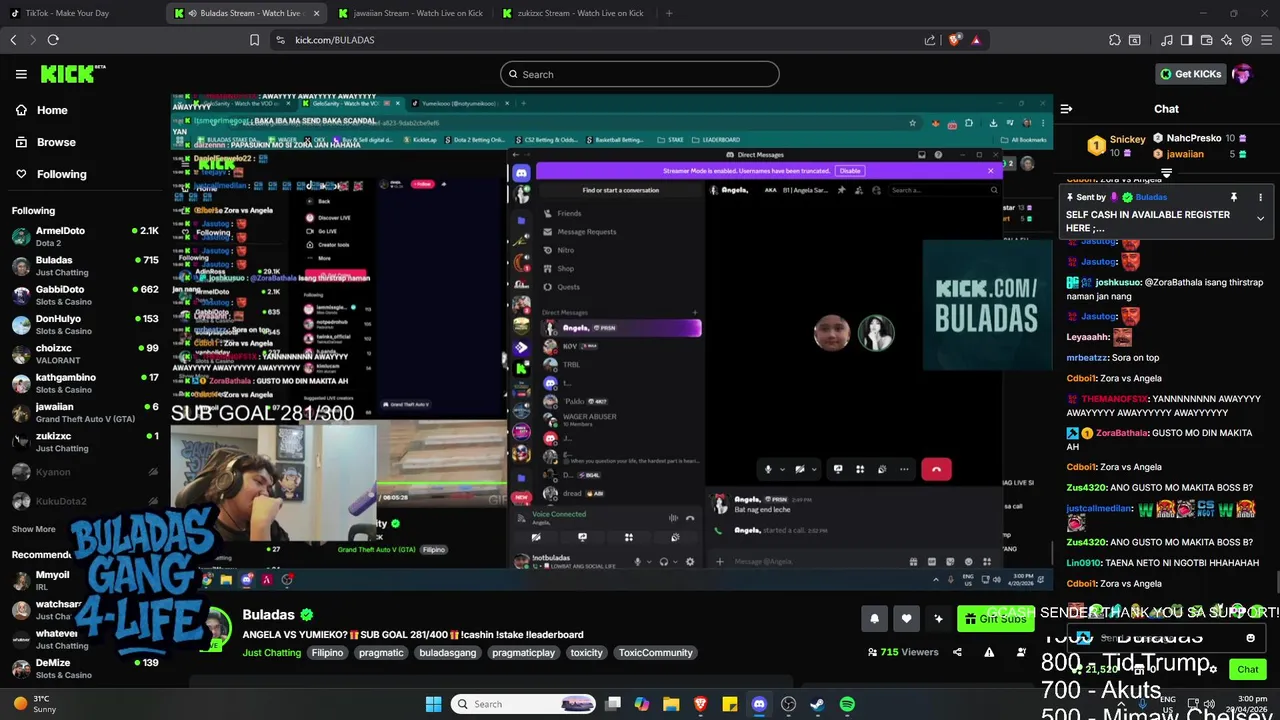Expand Show More in Following list
This screenshot has height=720, width=1280.
click(x=34, y=529)
